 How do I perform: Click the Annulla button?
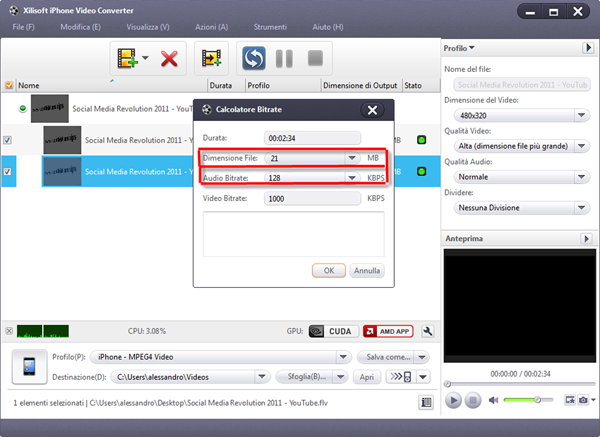367,271
